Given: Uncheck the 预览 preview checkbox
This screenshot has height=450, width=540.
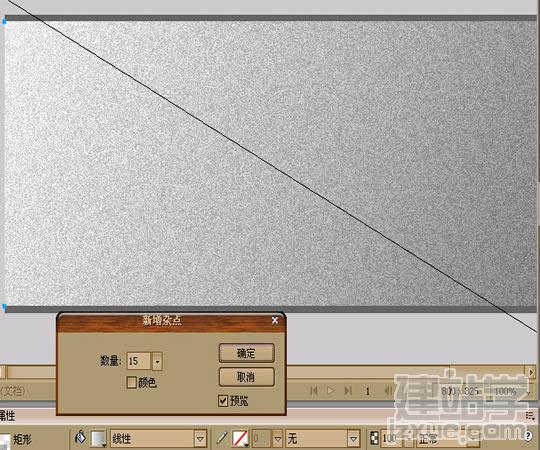Looking at the screenshot, I should click(x=223, y=400).
